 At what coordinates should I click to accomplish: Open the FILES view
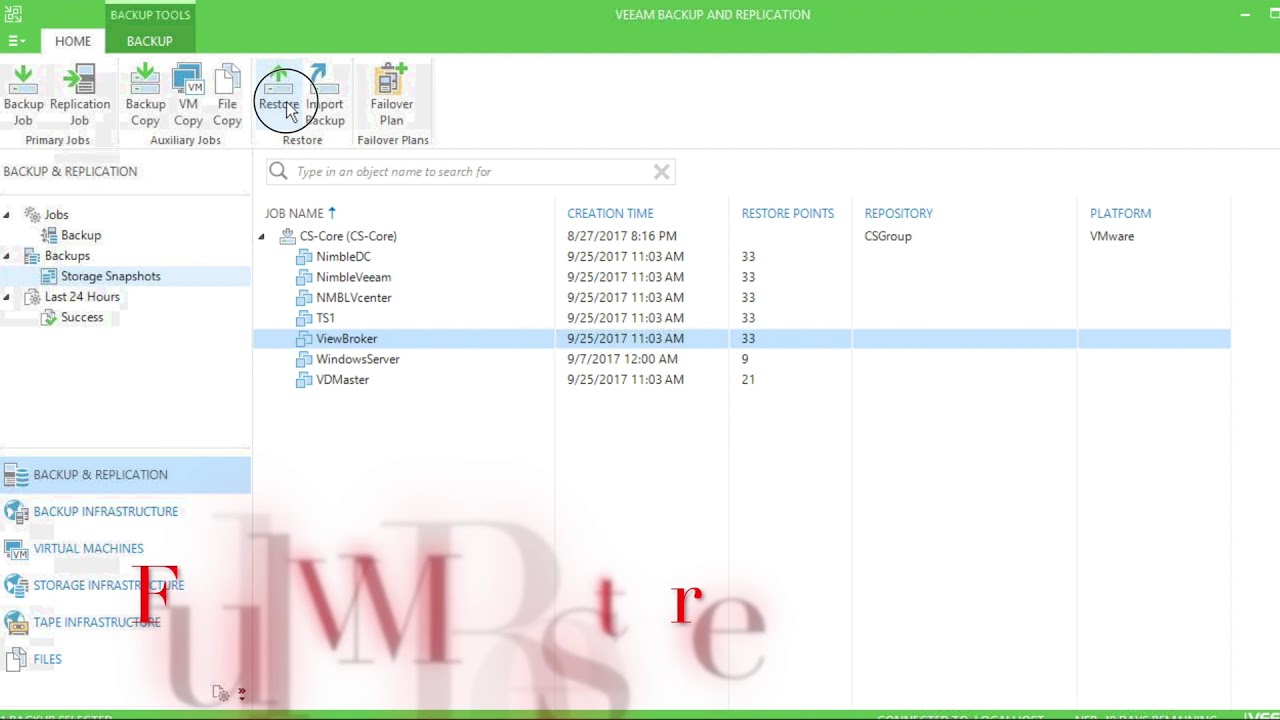[x=125, y=659]
